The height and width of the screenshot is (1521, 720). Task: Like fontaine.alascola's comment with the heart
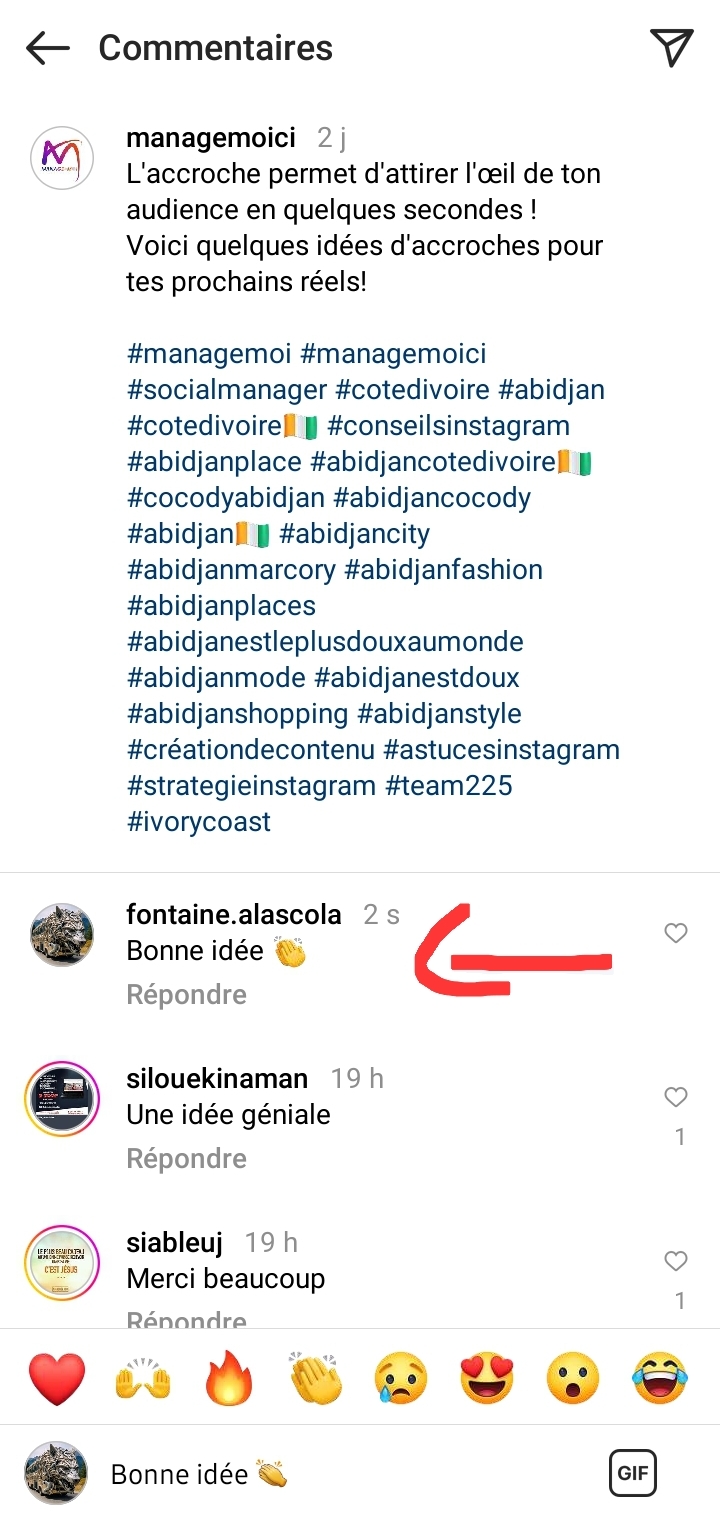coord(676,933)
